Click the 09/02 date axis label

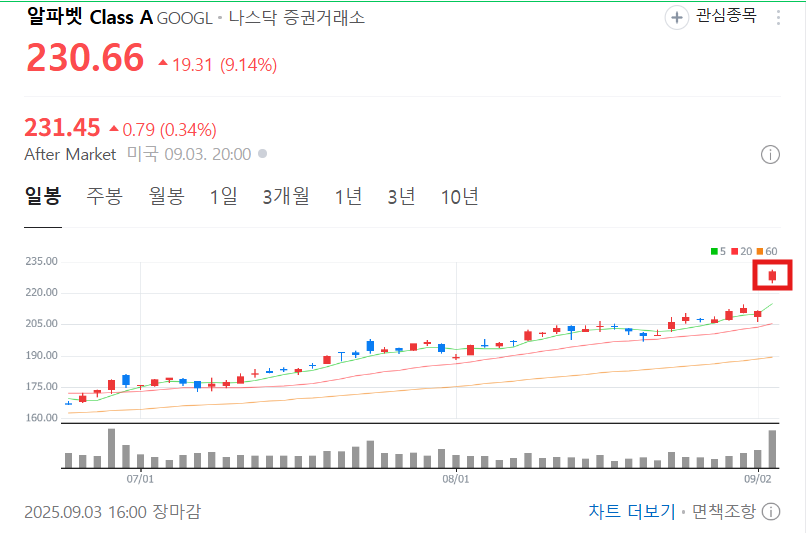[758, 479]
